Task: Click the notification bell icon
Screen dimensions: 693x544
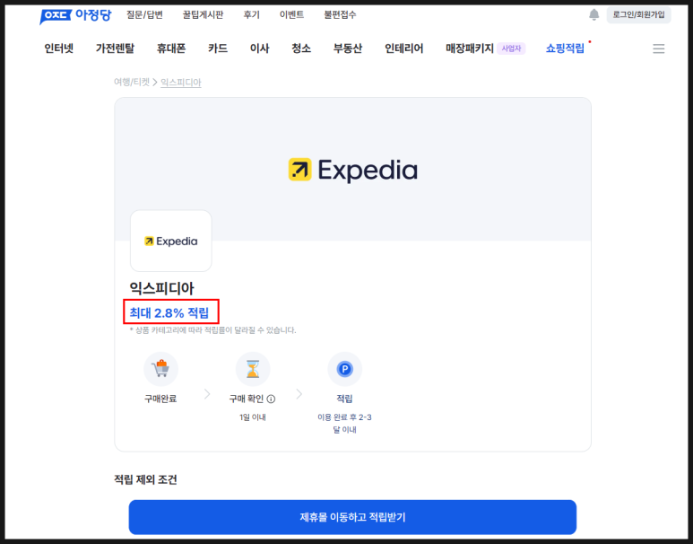Action: [594, 15]
